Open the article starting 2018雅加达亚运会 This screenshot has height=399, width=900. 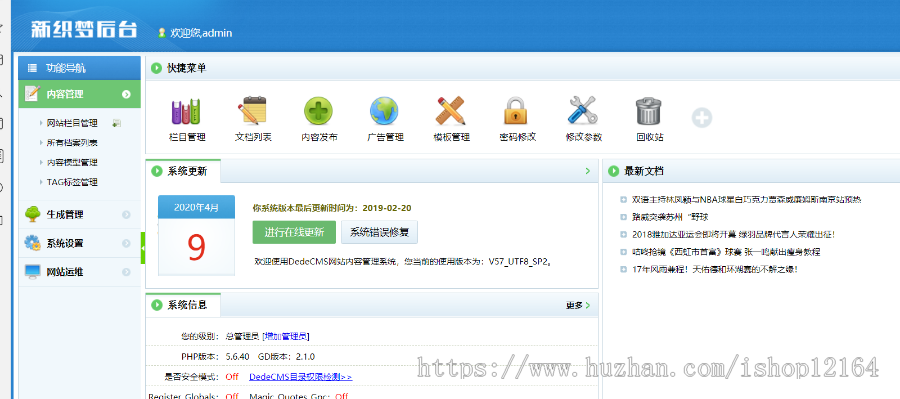click(x=733, y=234)
